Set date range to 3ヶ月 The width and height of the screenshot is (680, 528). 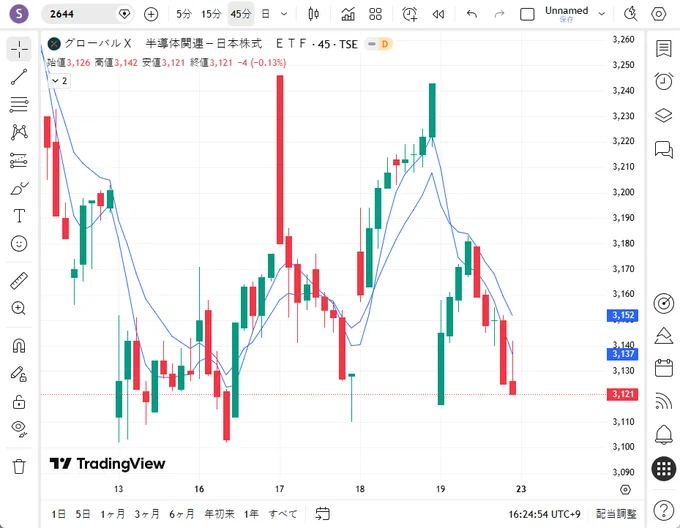pyautogui.click(x=147, y=514)
